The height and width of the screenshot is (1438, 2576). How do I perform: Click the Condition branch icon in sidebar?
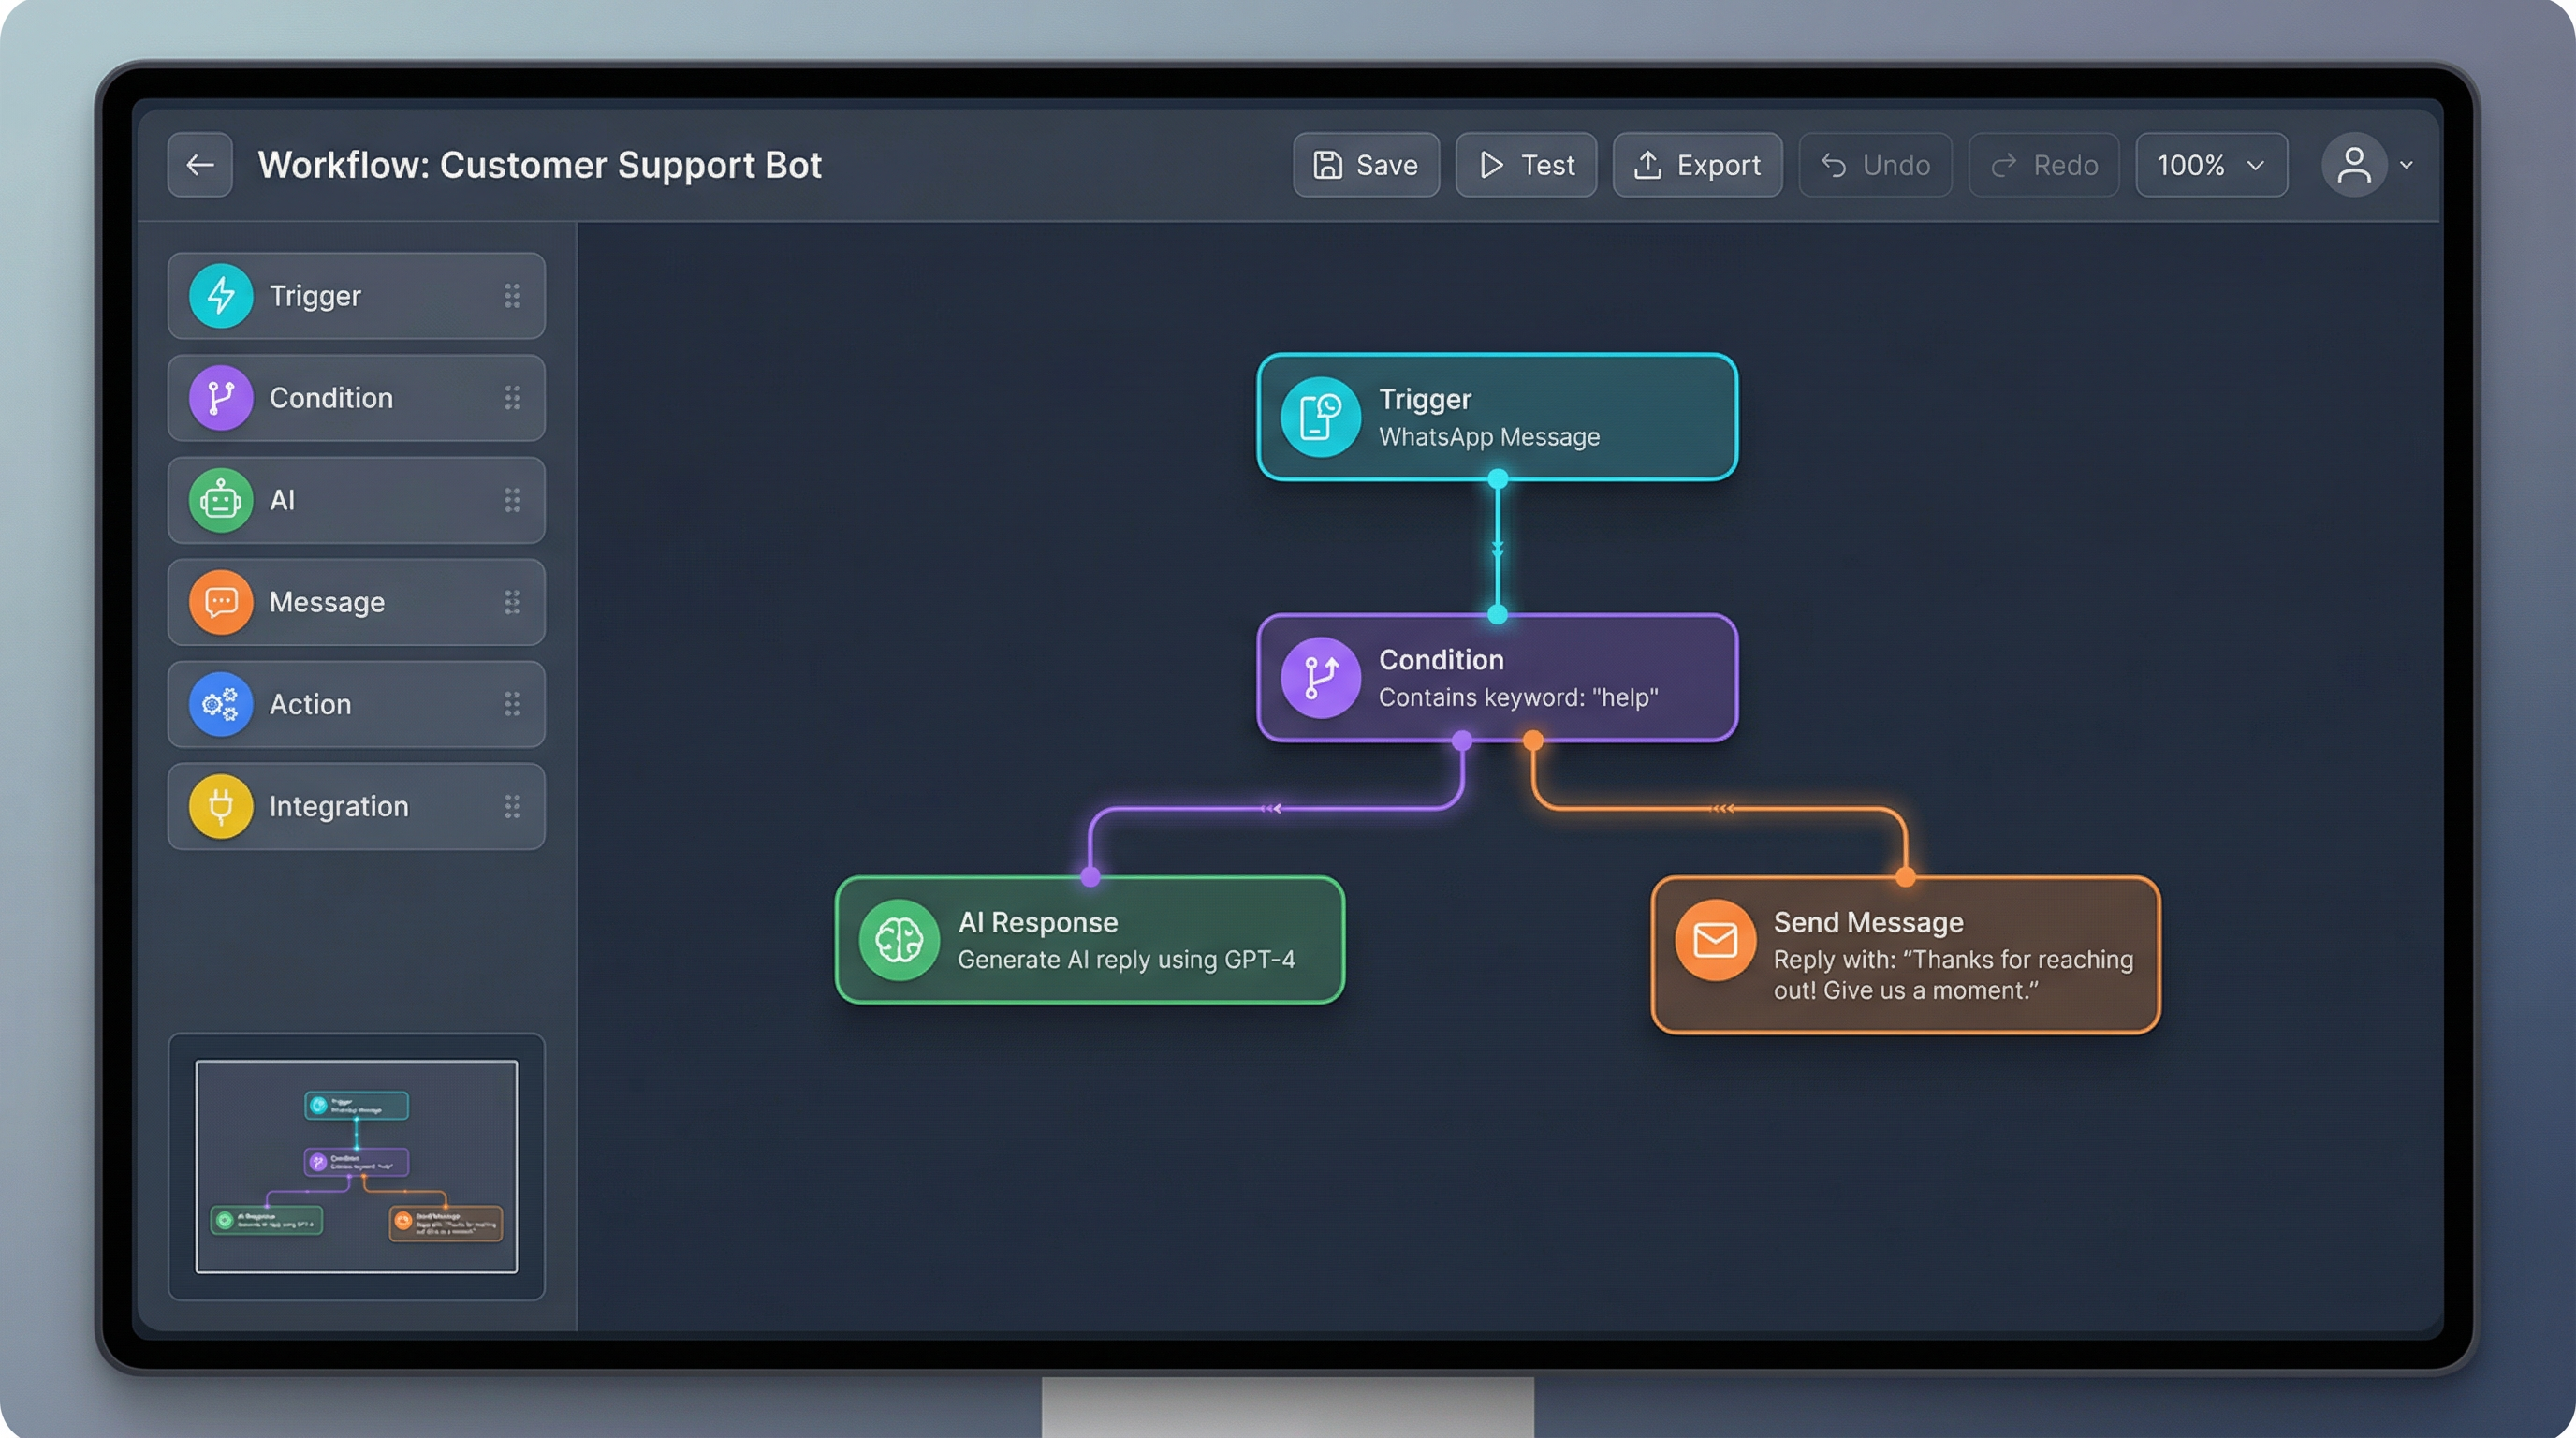tap(221, 398)
